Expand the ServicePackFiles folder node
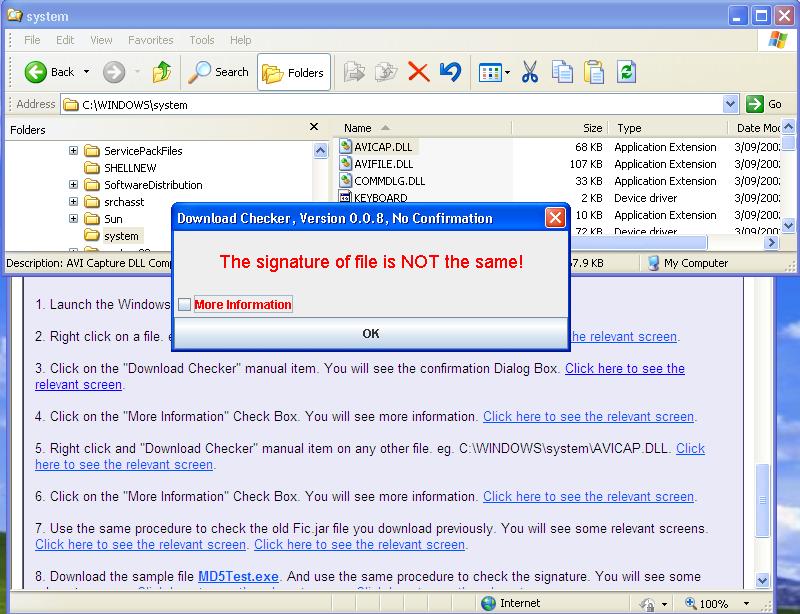 [73, 151]
